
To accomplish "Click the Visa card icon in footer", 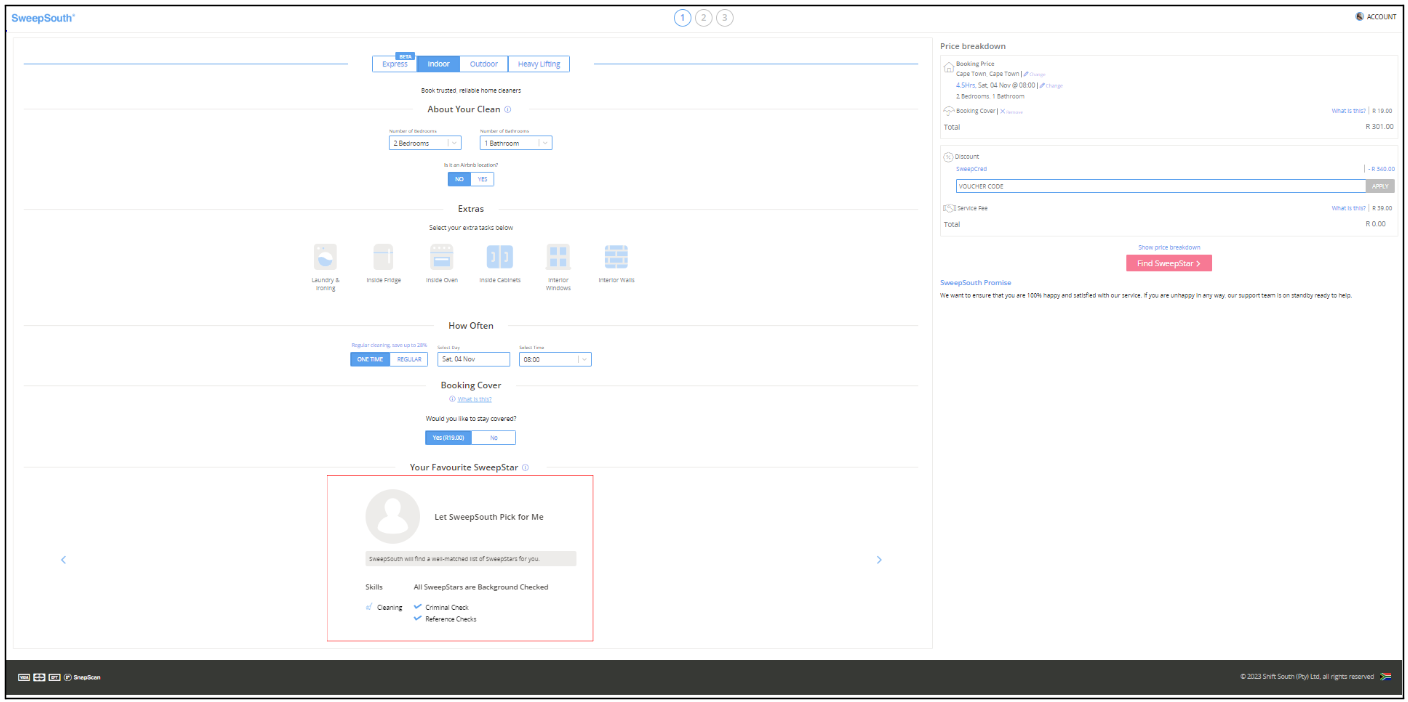I will (24, 677).
